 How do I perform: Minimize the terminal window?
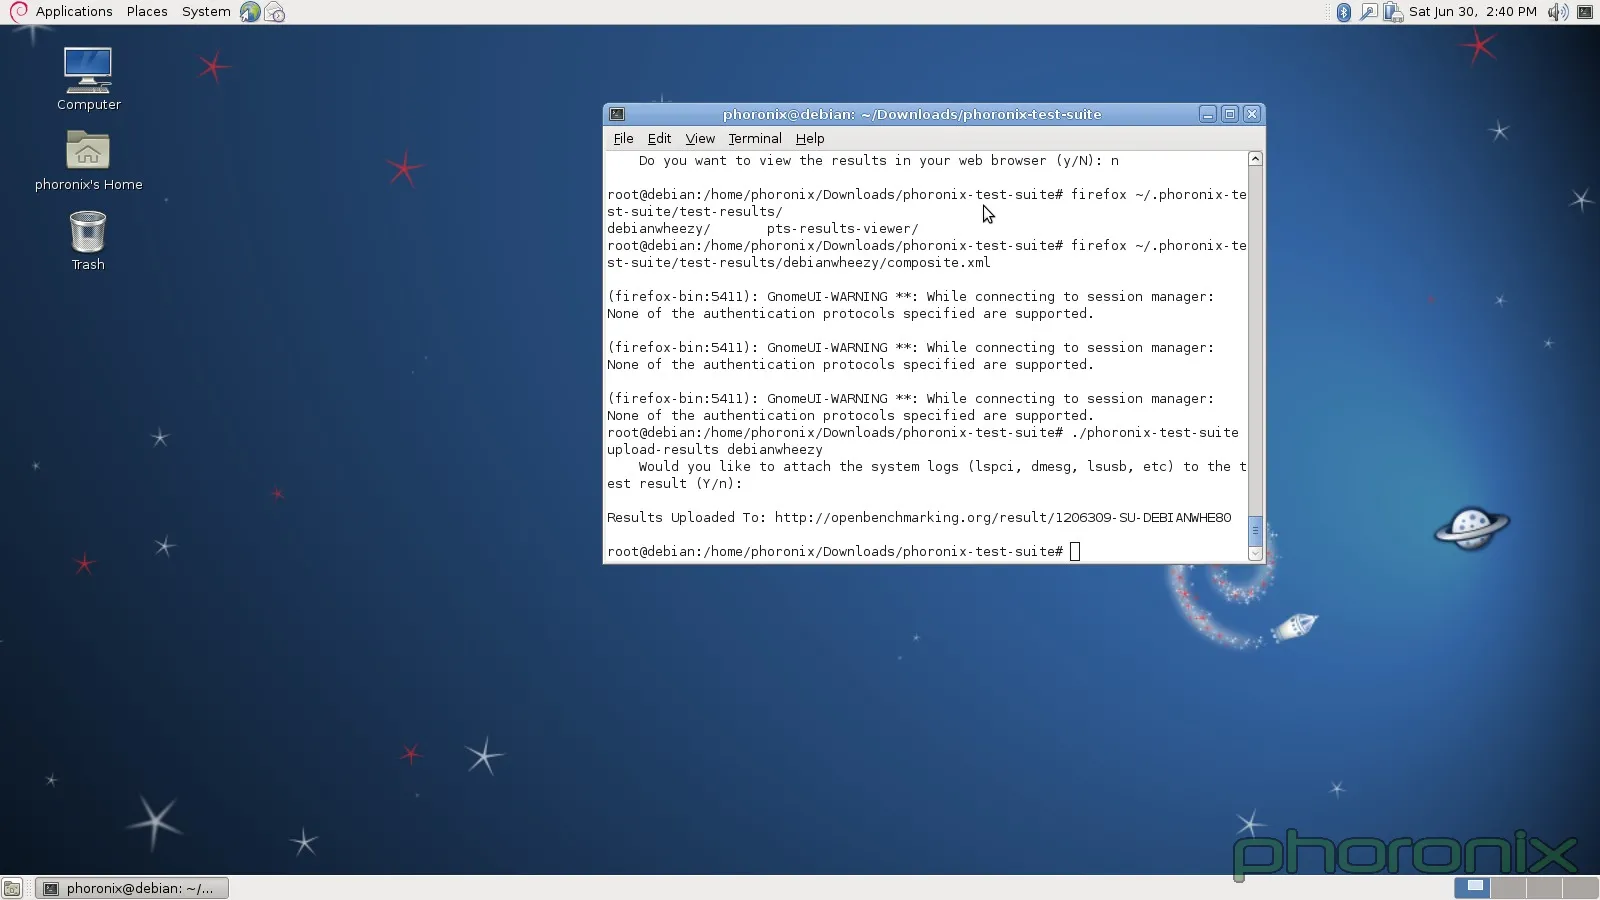pyautogui.click(x=1208, y=114)
